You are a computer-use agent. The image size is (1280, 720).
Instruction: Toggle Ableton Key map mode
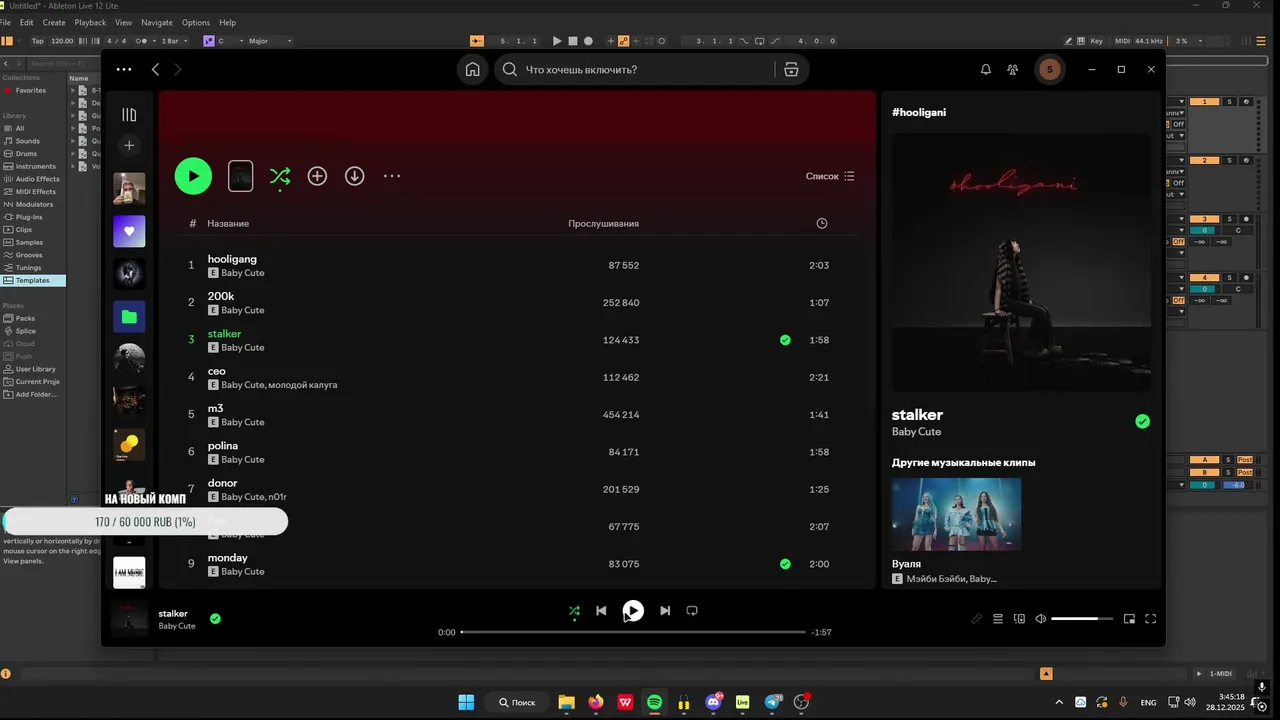1096,41
